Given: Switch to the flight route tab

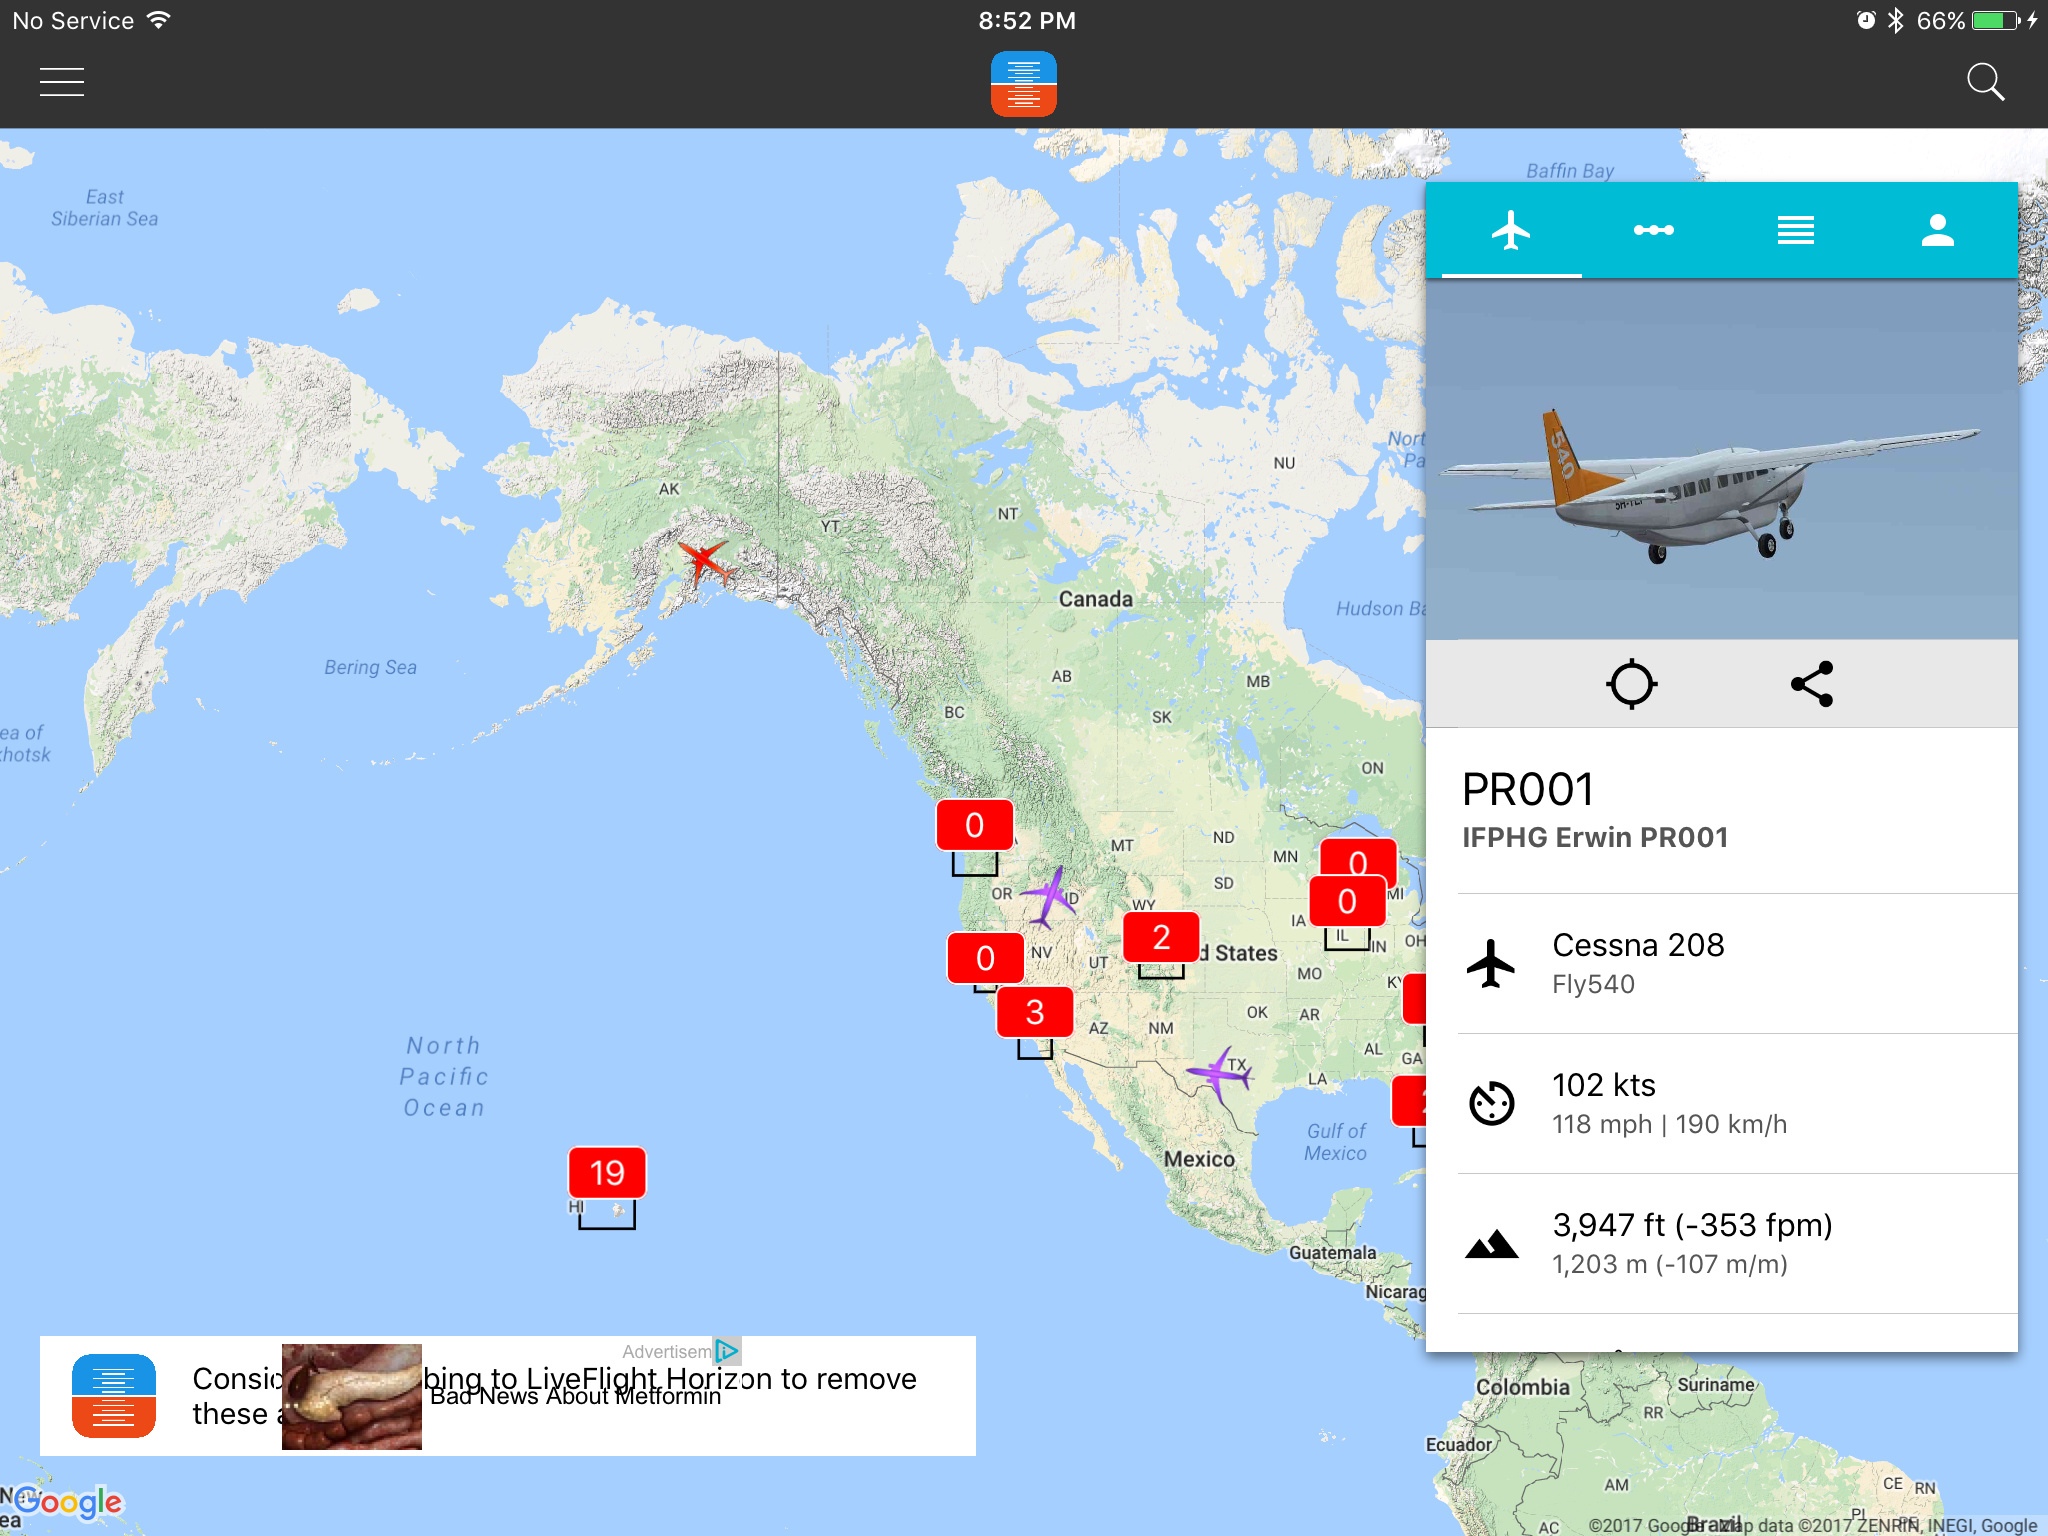Looking at the screenshot, I should [x=1653, y=230].
